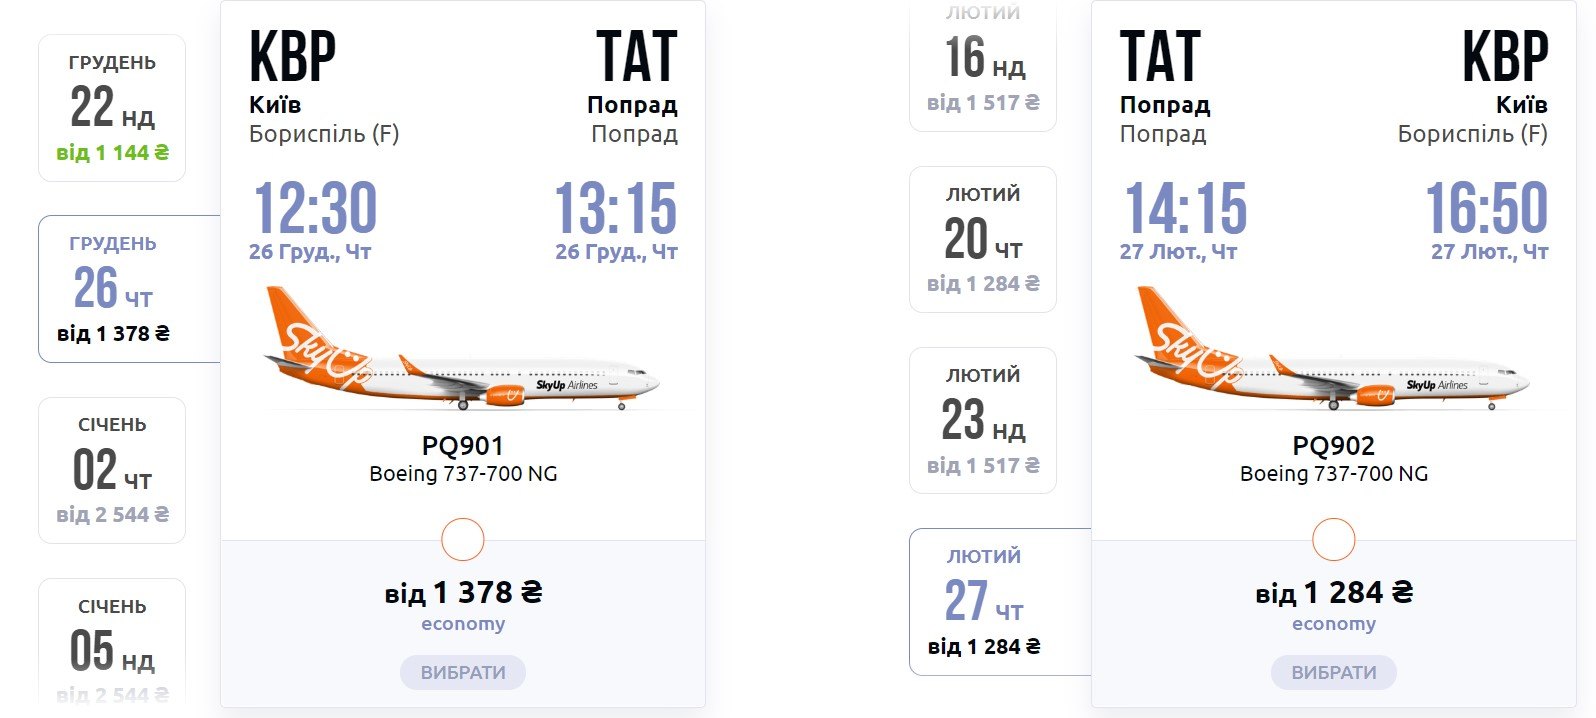
Task: Click the від 1 284 ₴ economy fare
Action: click(1334, 605)
